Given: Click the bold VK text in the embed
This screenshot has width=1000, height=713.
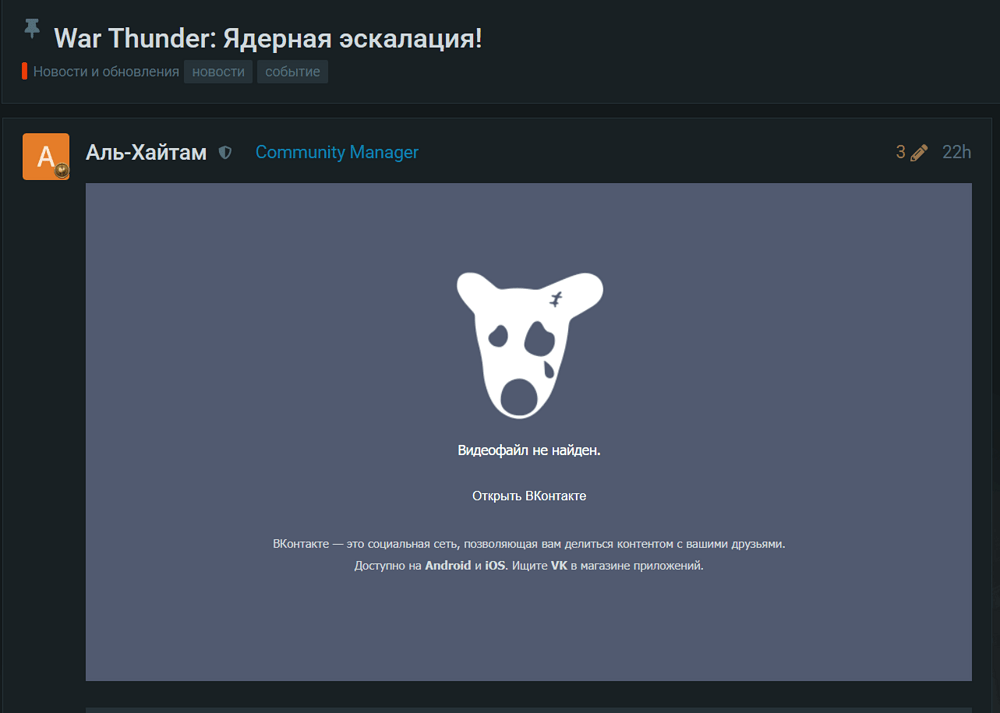Looking at the screenshot, I should [x=559, y=566].
